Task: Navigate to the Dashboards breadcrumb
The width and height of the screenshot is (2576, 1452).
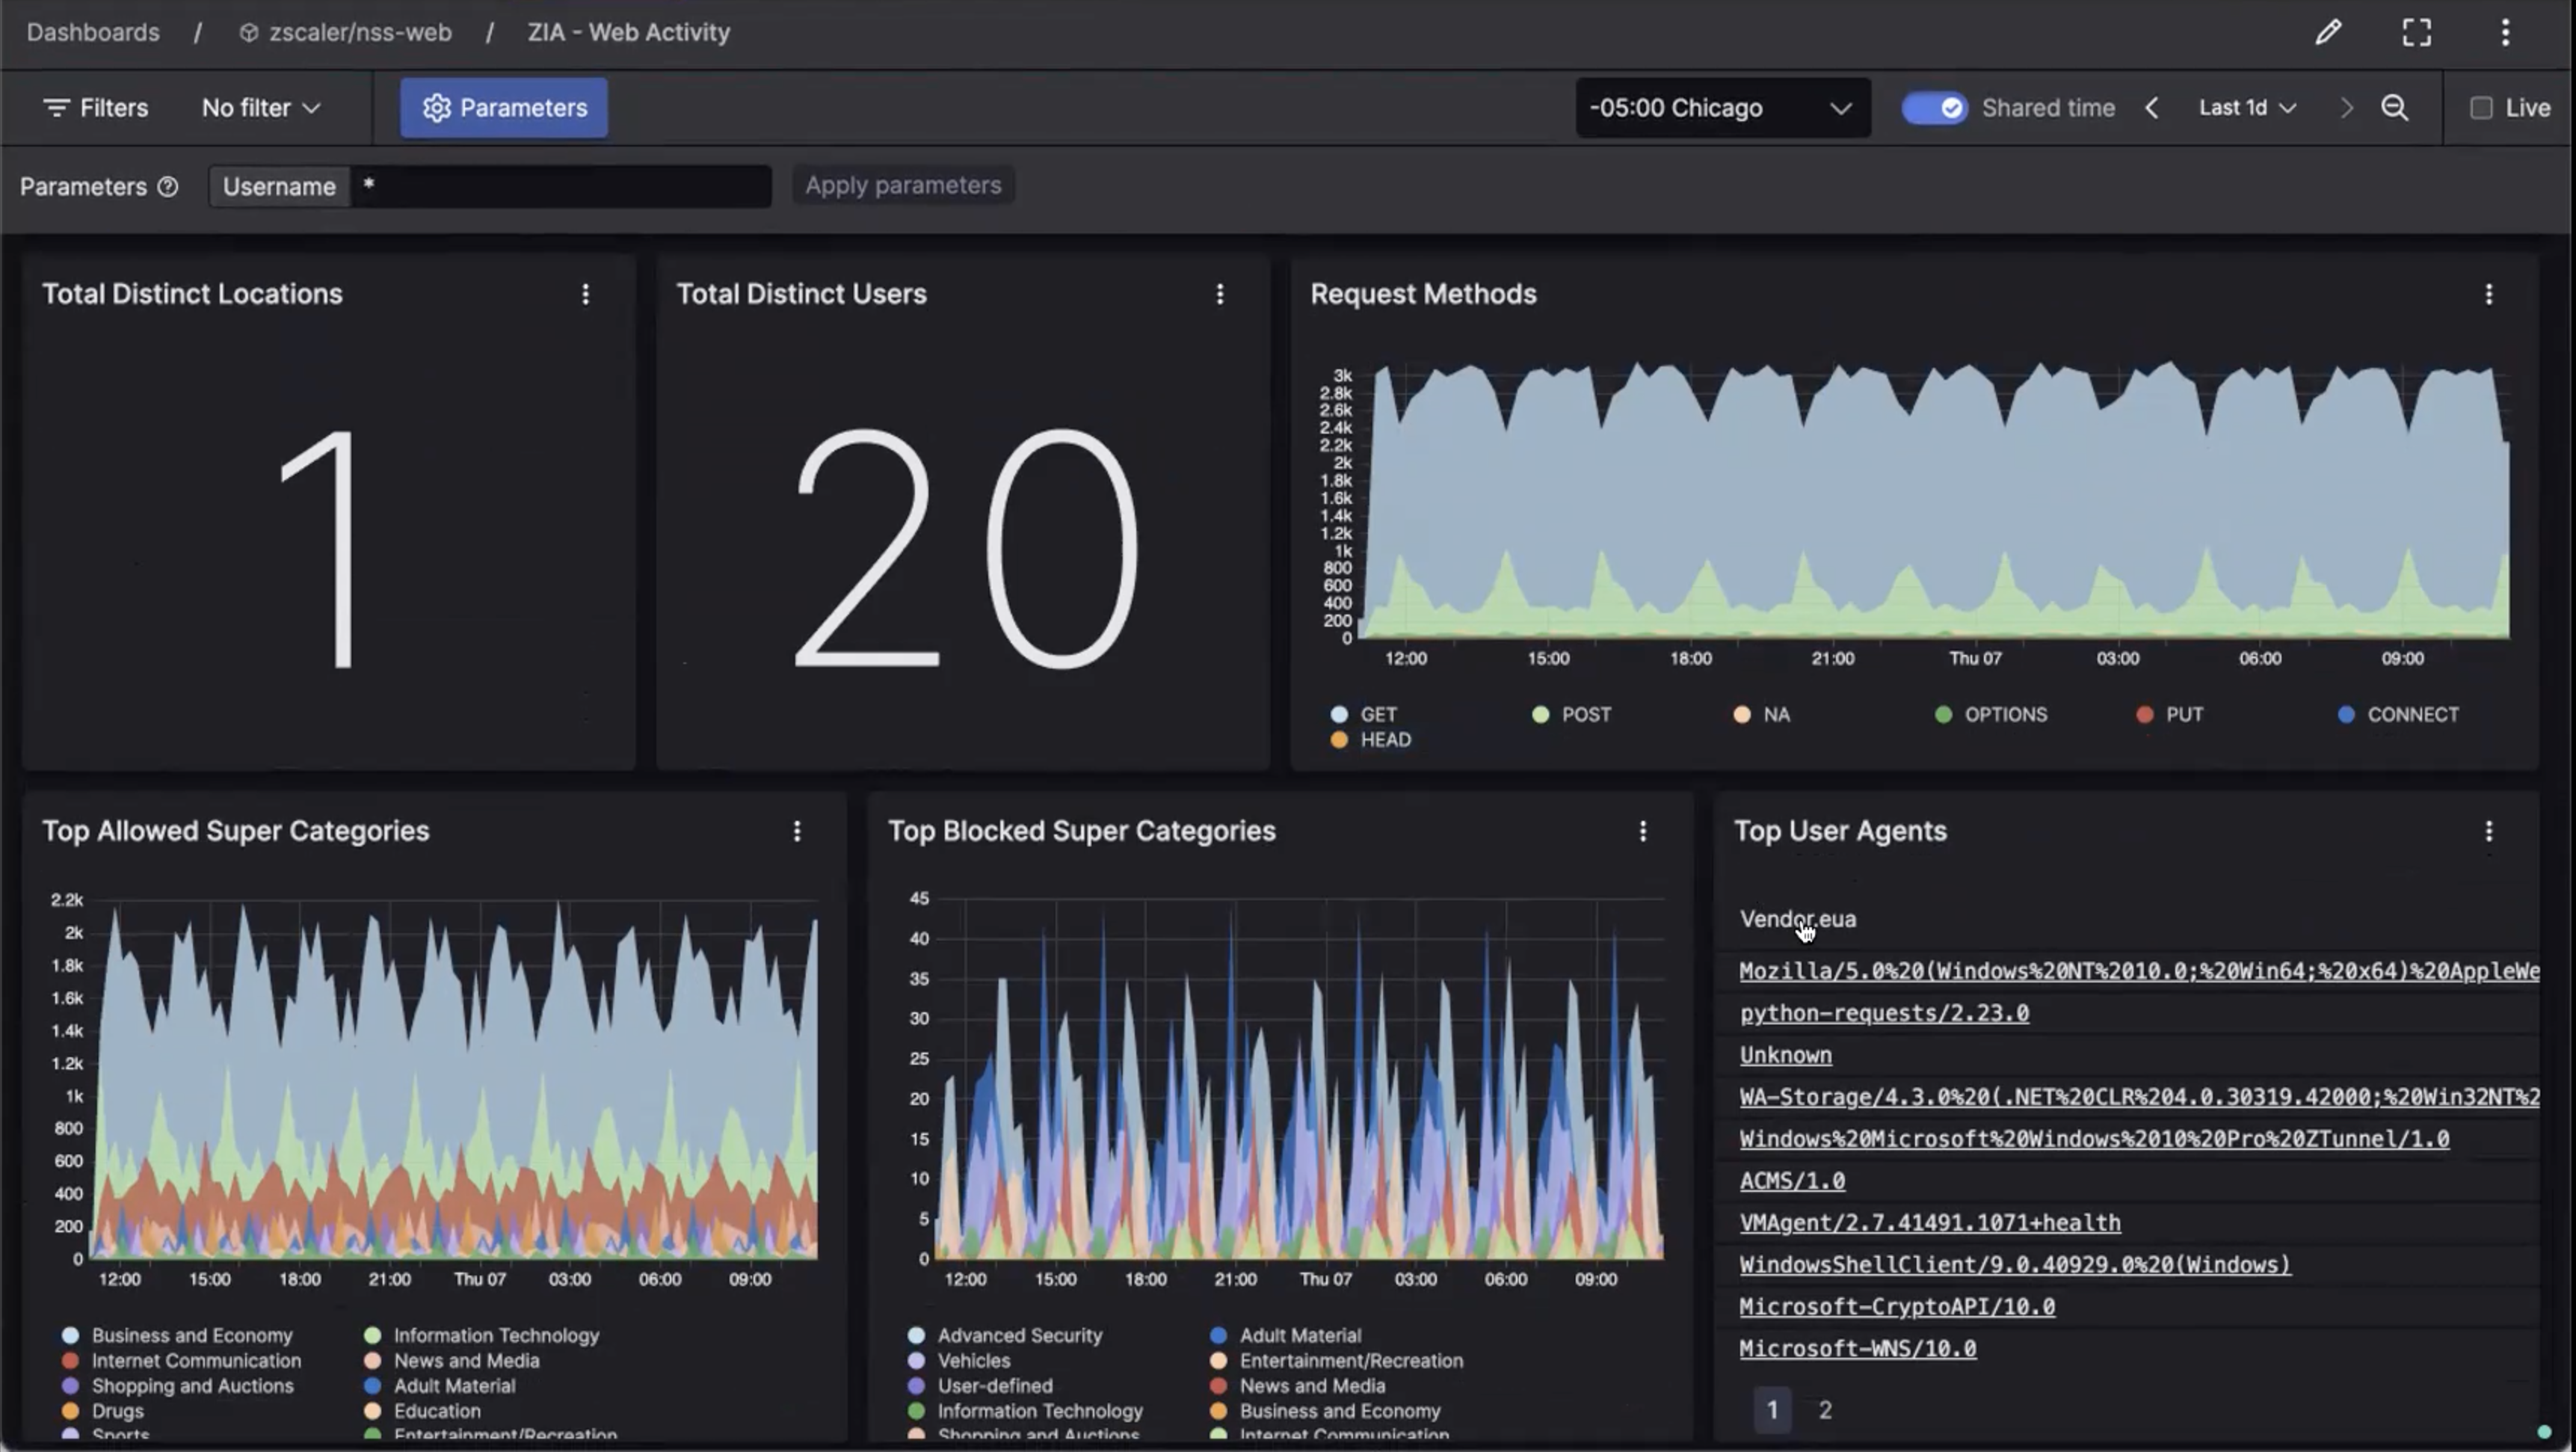Action: tap(93, 32)
